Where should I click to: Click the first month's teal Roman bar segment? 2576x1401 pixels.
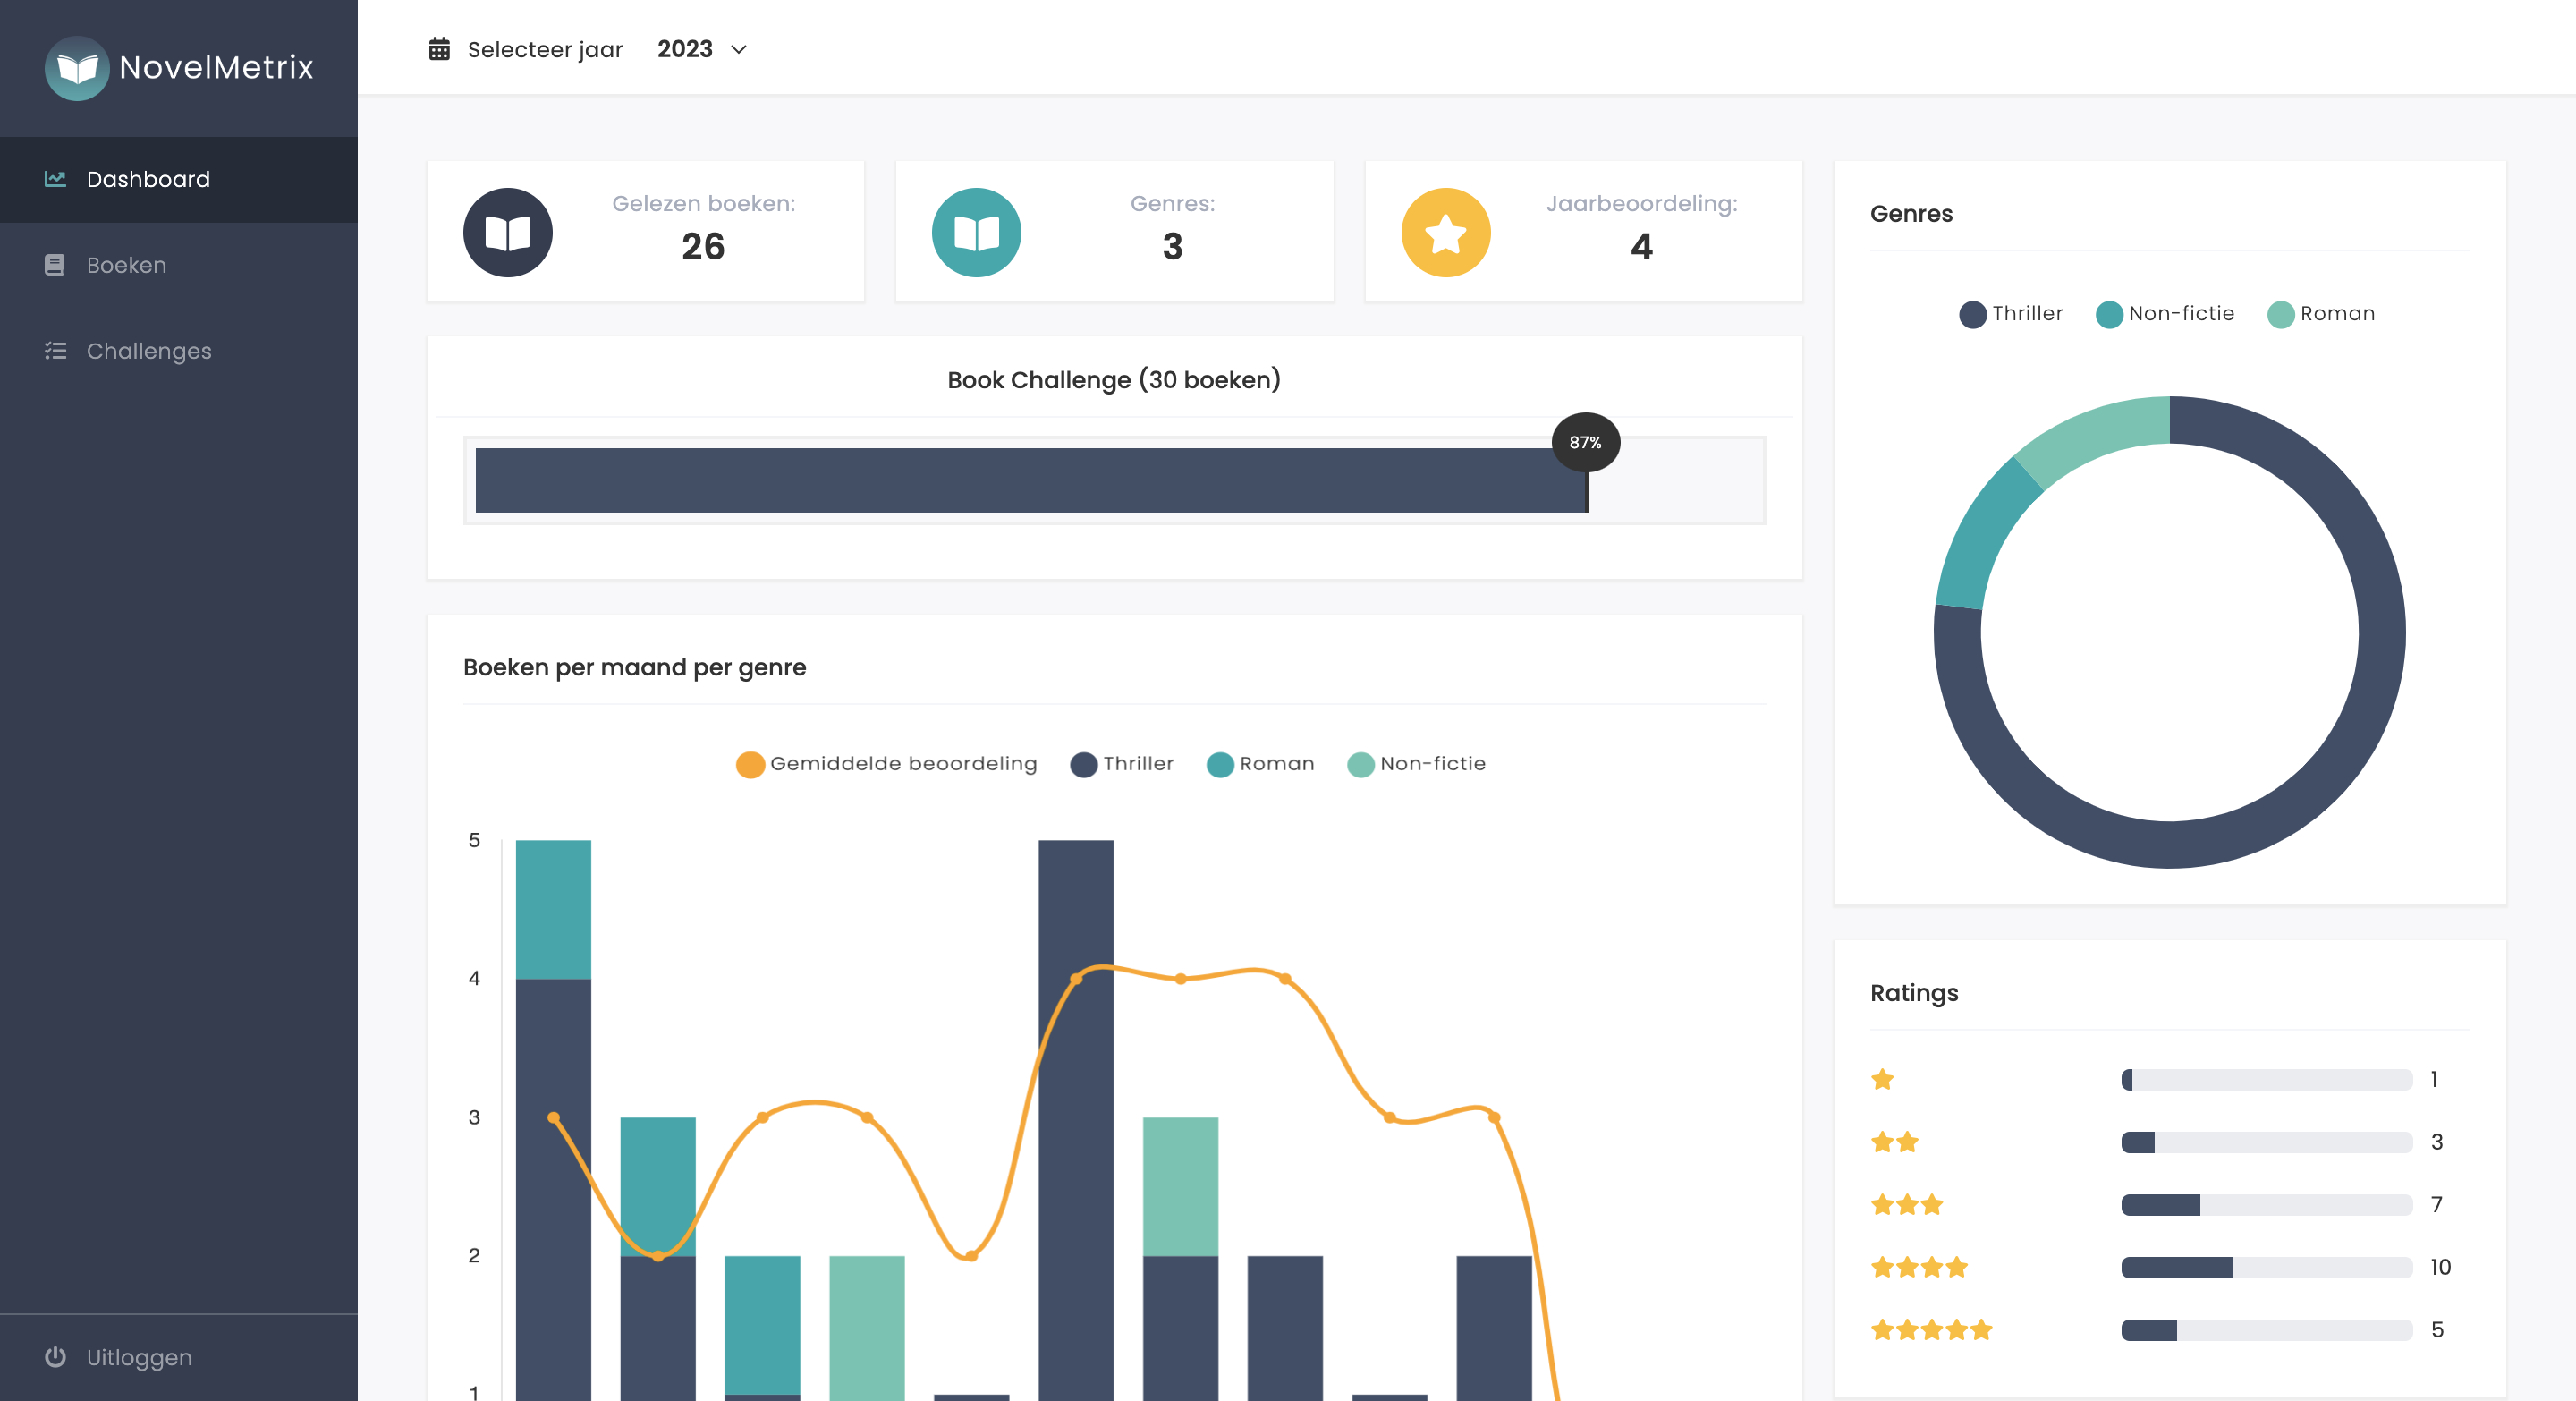(x=553, y=909)
